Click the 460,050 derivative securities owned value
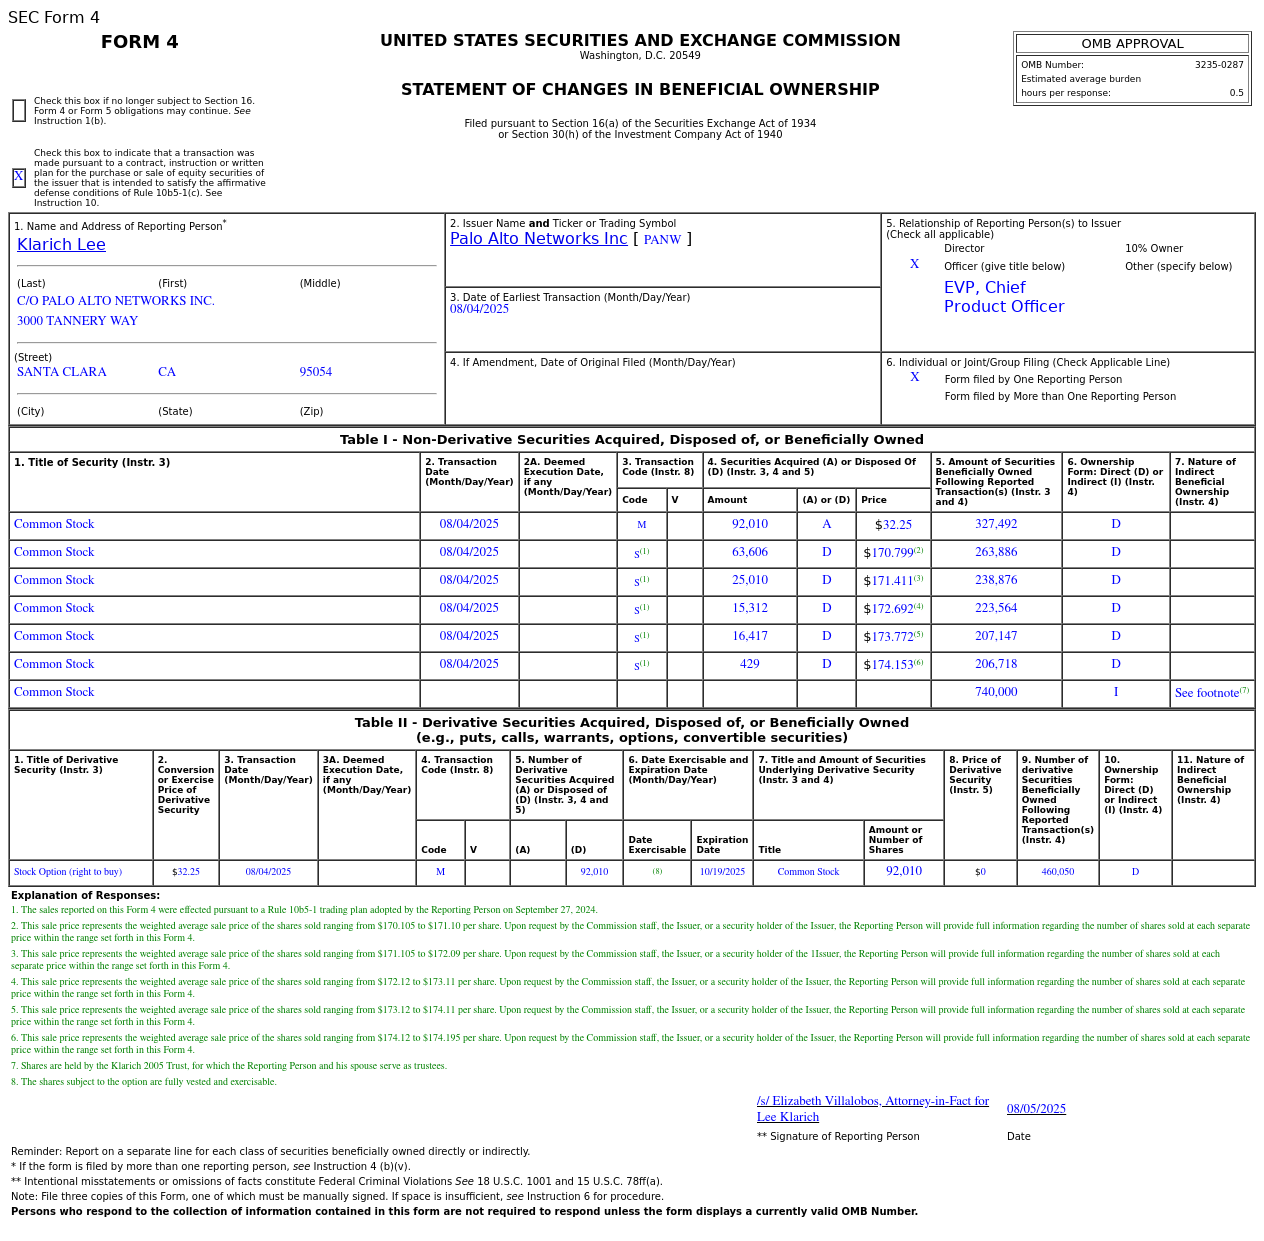 [1058, 872]
